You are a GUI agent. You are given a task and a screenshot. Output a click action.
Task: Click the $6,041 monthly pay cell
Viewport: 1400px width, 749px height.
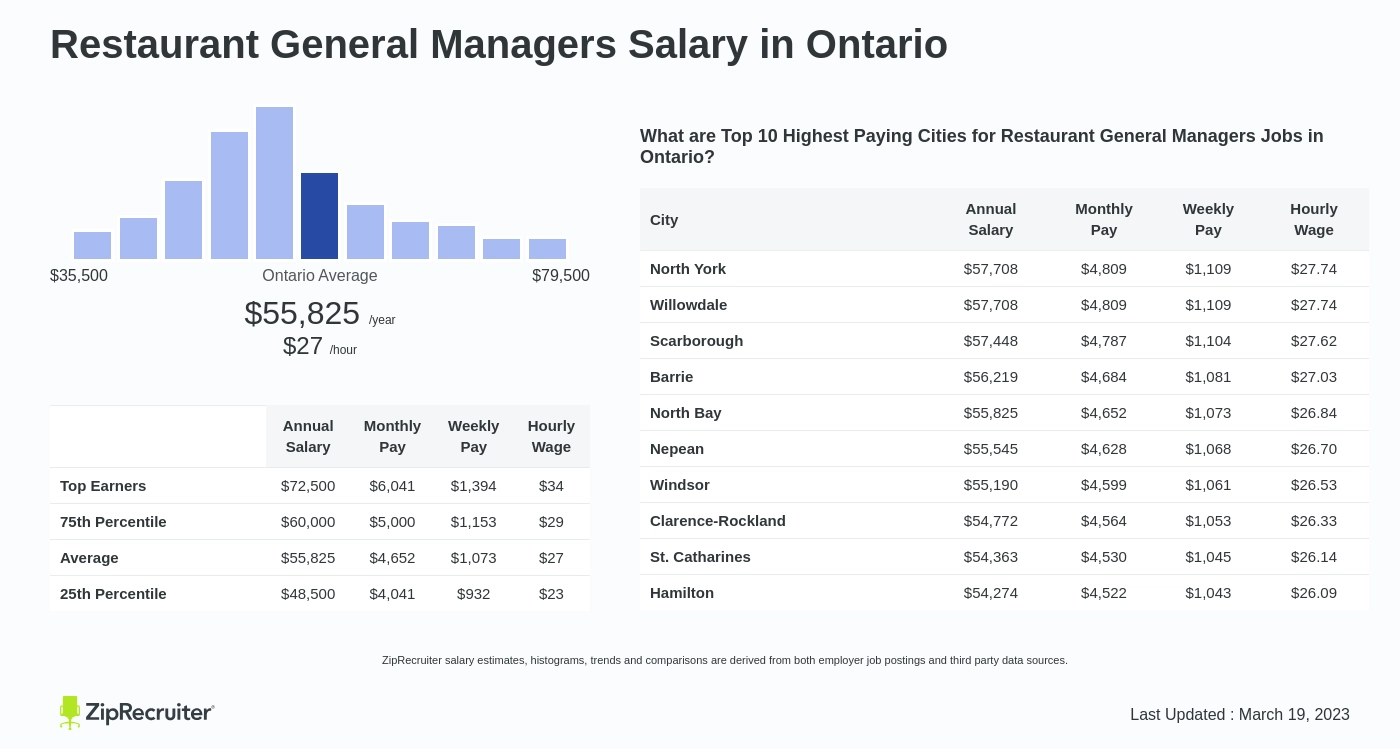[x=392, y=486]
